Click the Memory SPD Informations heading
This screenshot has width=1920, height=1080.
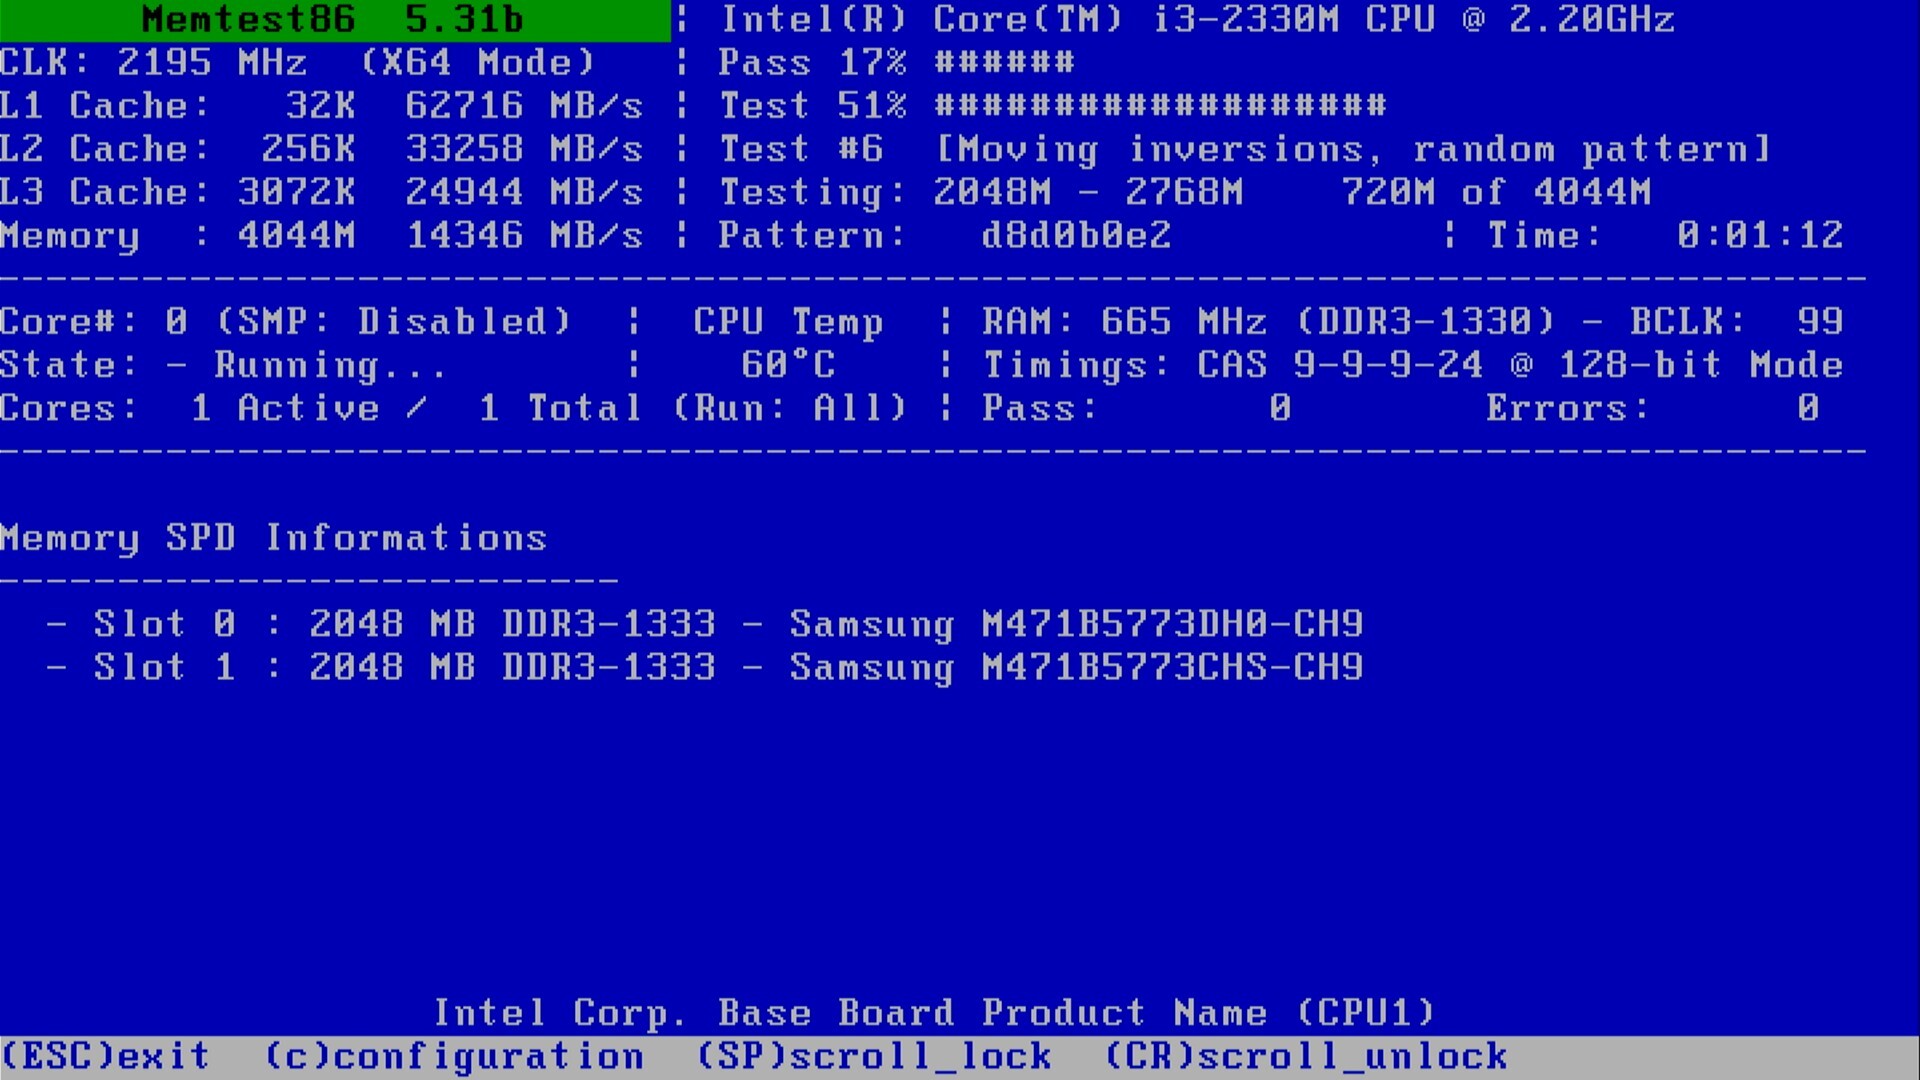273,538
